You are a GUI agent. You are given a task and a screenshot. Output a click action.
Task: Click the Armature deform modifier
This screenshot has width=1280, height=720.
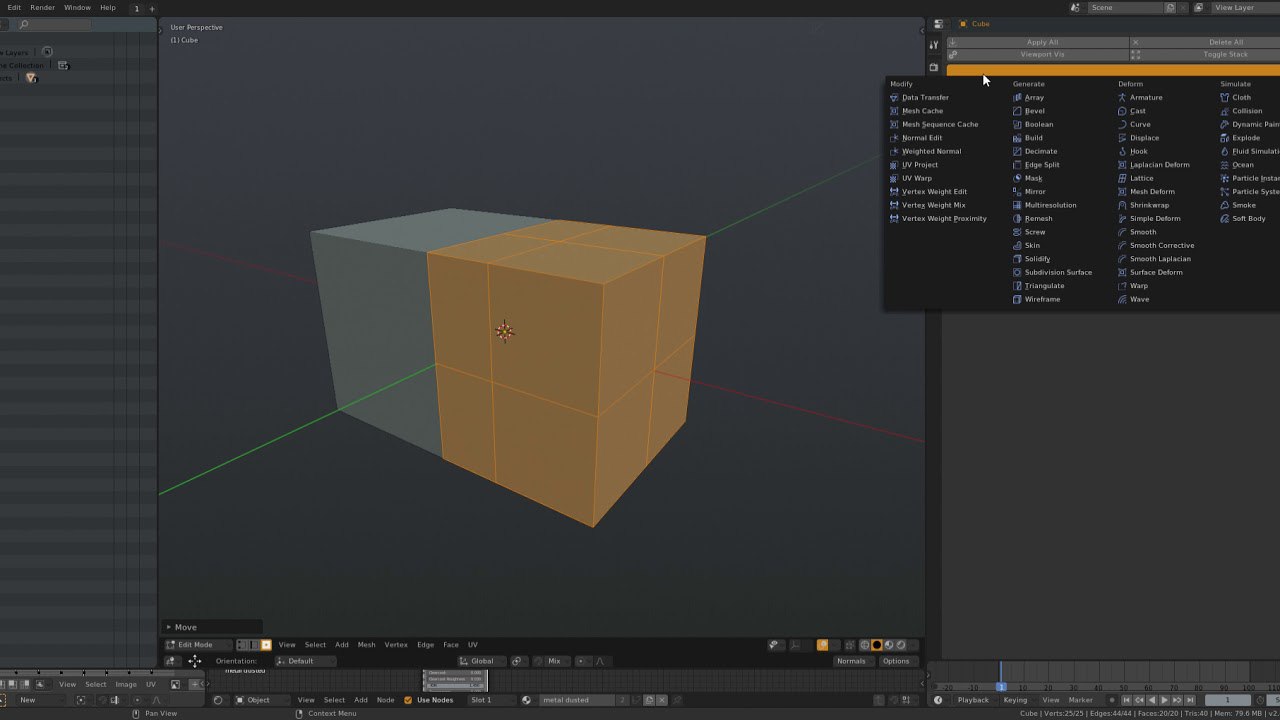(x=1145, y=98)
